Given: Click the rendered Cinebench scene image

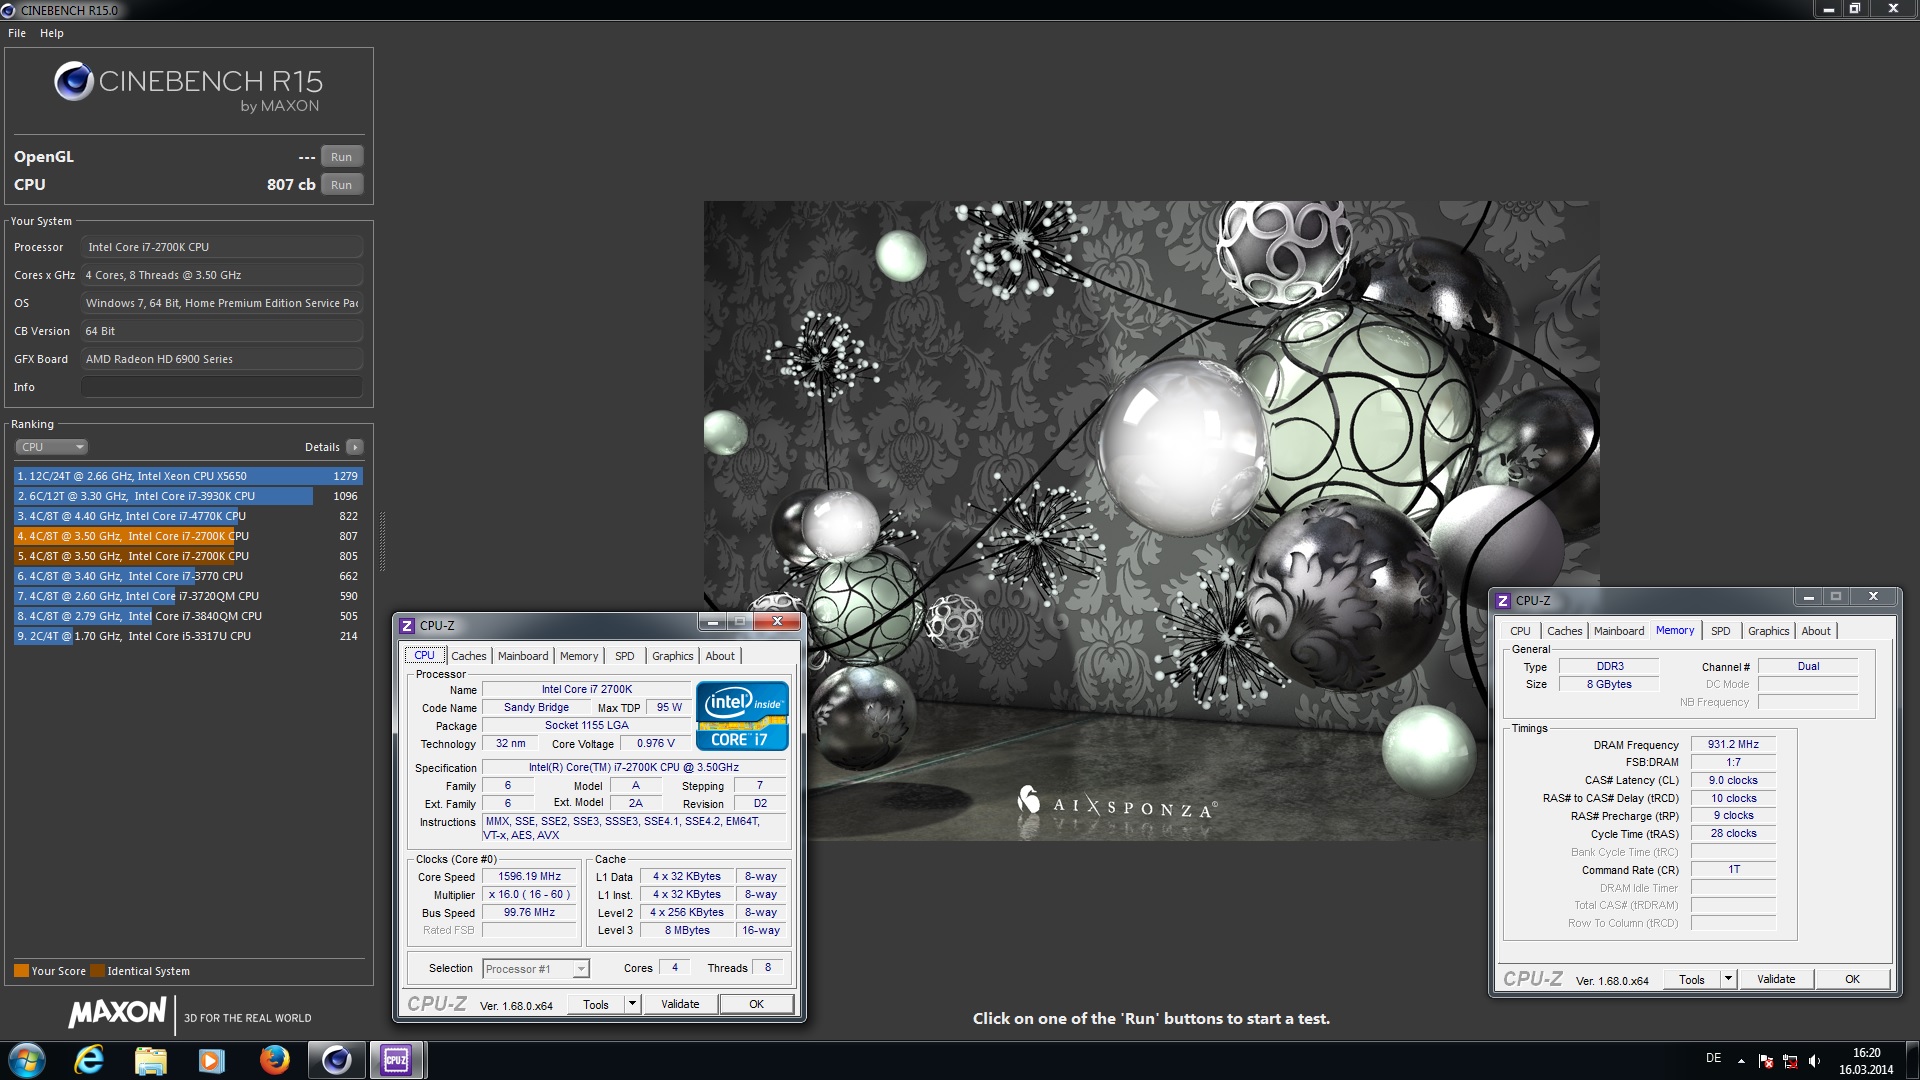Looking at the screenshot, I should (1151, 520).
